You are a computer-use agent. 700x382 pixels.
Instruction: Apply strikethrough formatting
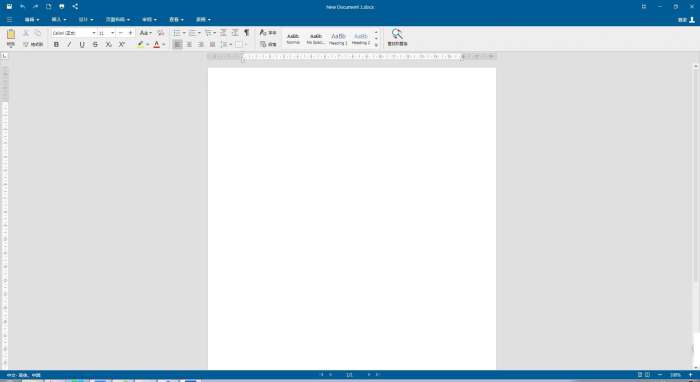click(95, 45)
